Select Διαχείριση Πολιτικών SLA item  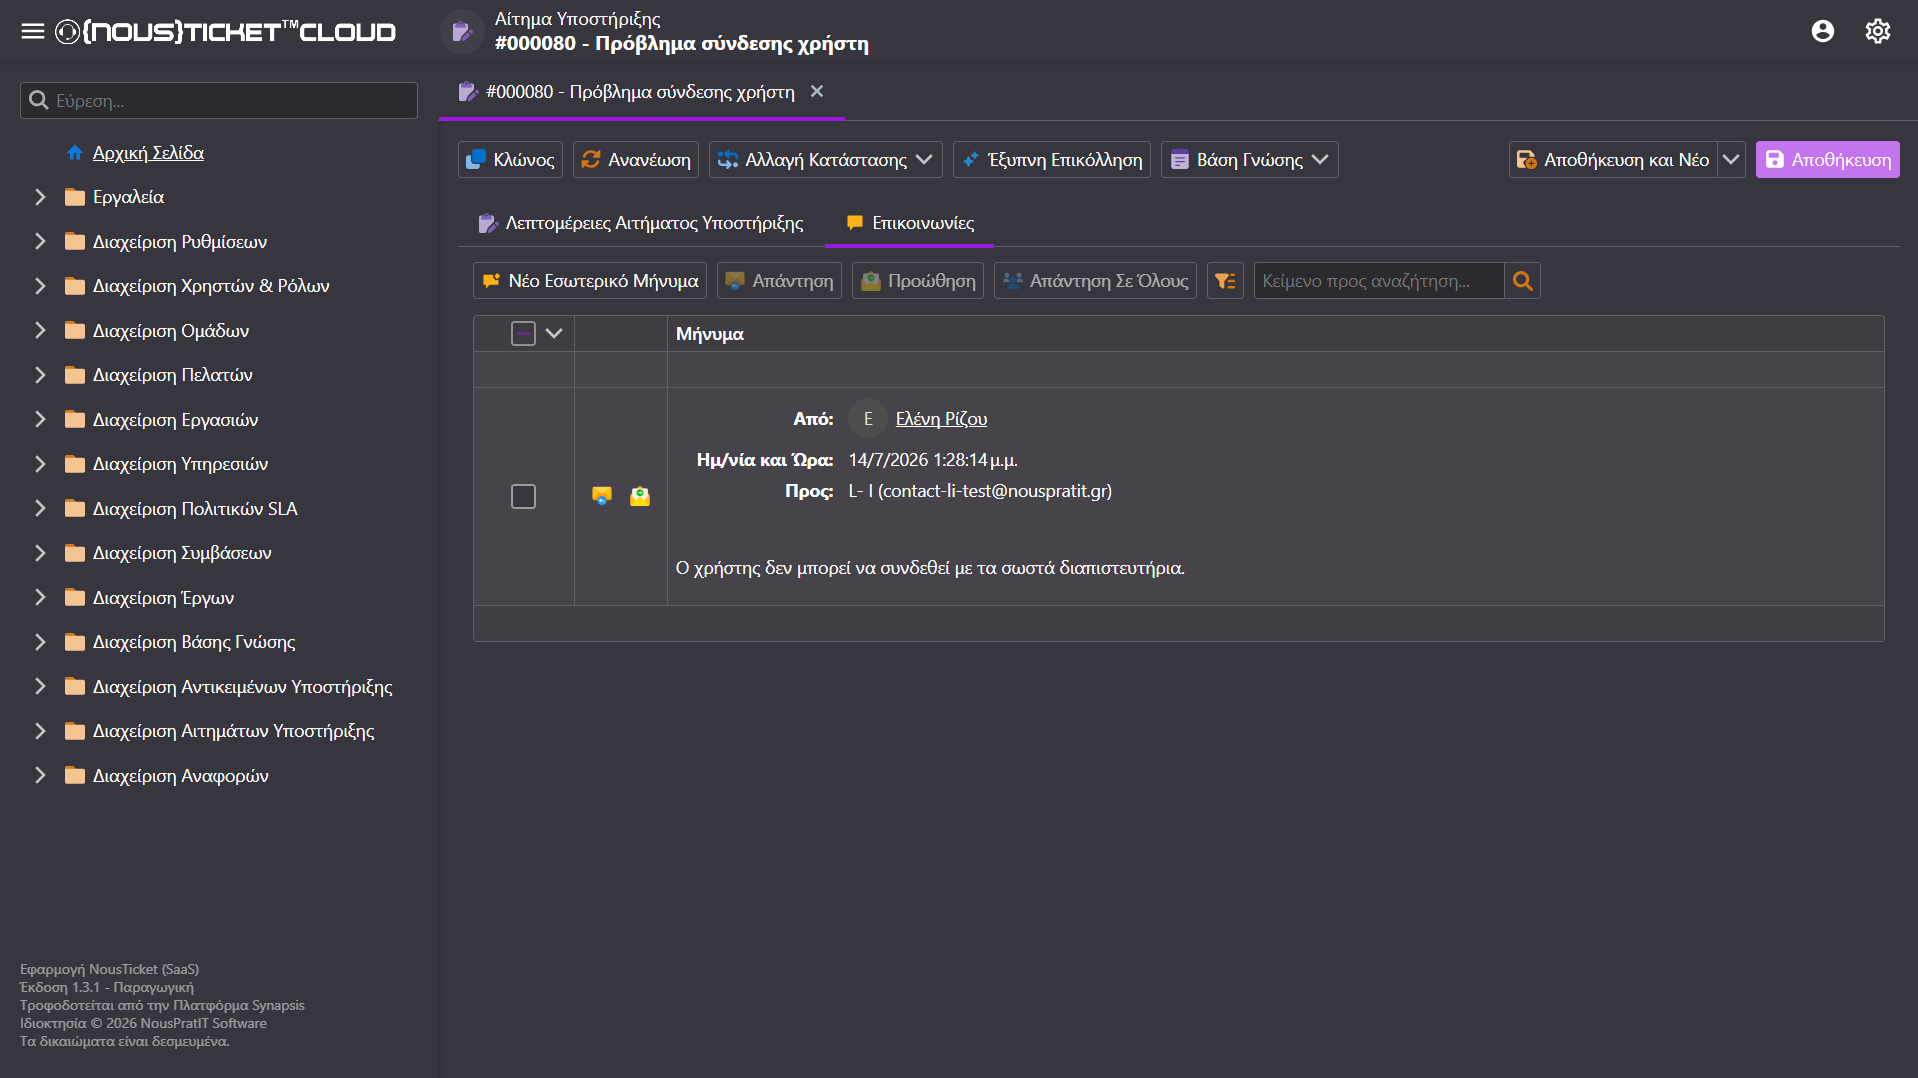point(195,509)
